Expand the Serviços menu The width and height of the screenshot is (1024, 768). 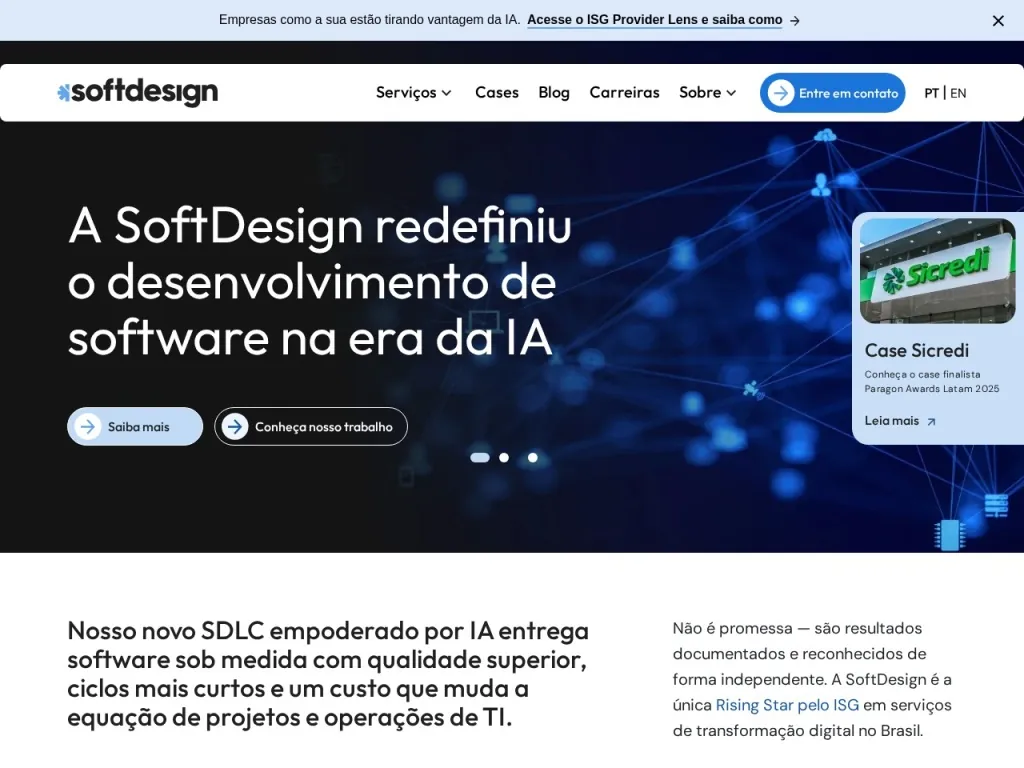[413, 93]
